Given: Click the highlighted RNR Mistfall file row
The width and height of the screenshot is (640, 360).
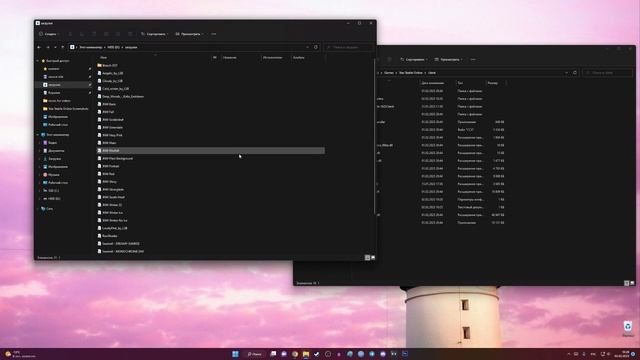Looking at the screenshot, I should (x=211, y=151).
